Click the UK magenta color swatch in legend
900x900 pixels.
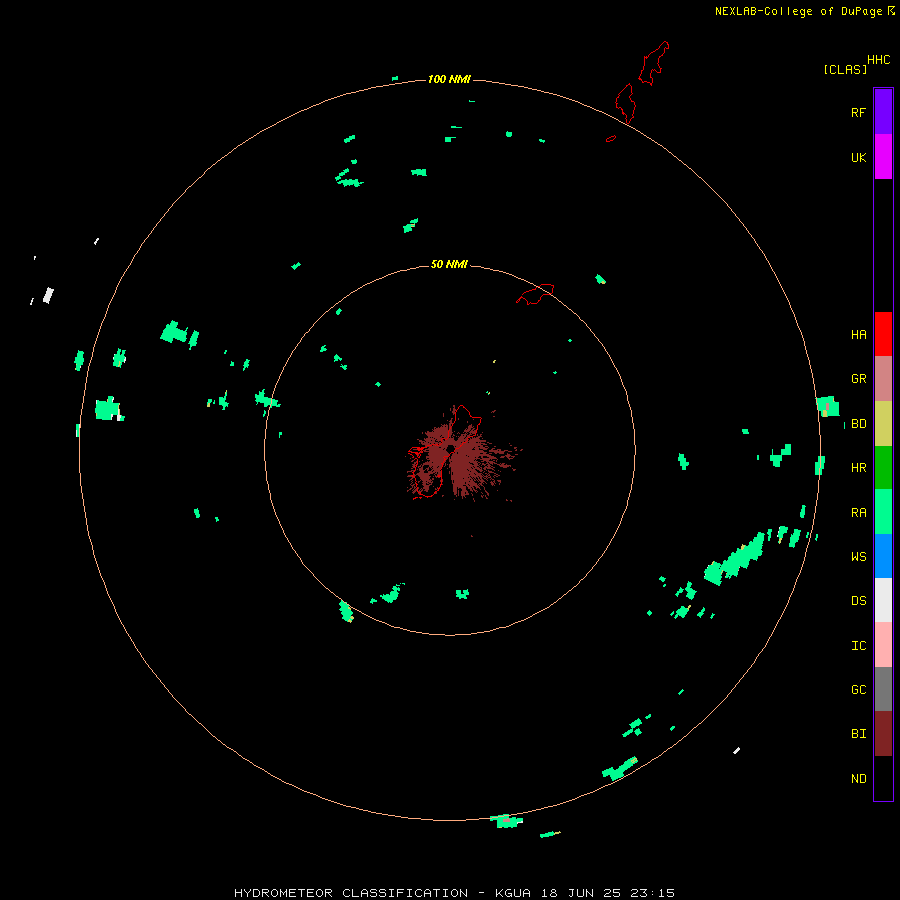point(883,157)
